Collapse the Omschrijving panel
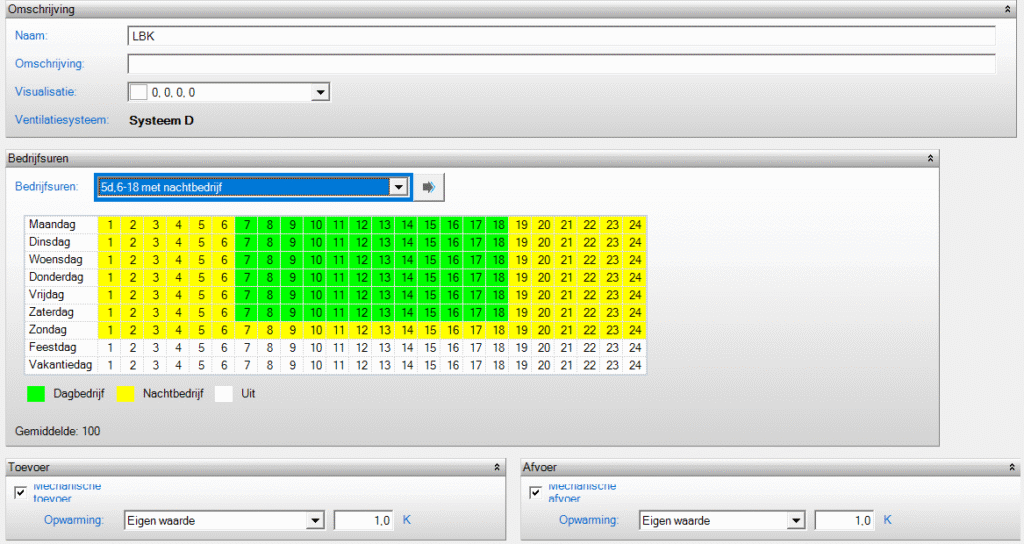The width and height of the screenshot is (1024, 544). click(x=1008, y=8)
